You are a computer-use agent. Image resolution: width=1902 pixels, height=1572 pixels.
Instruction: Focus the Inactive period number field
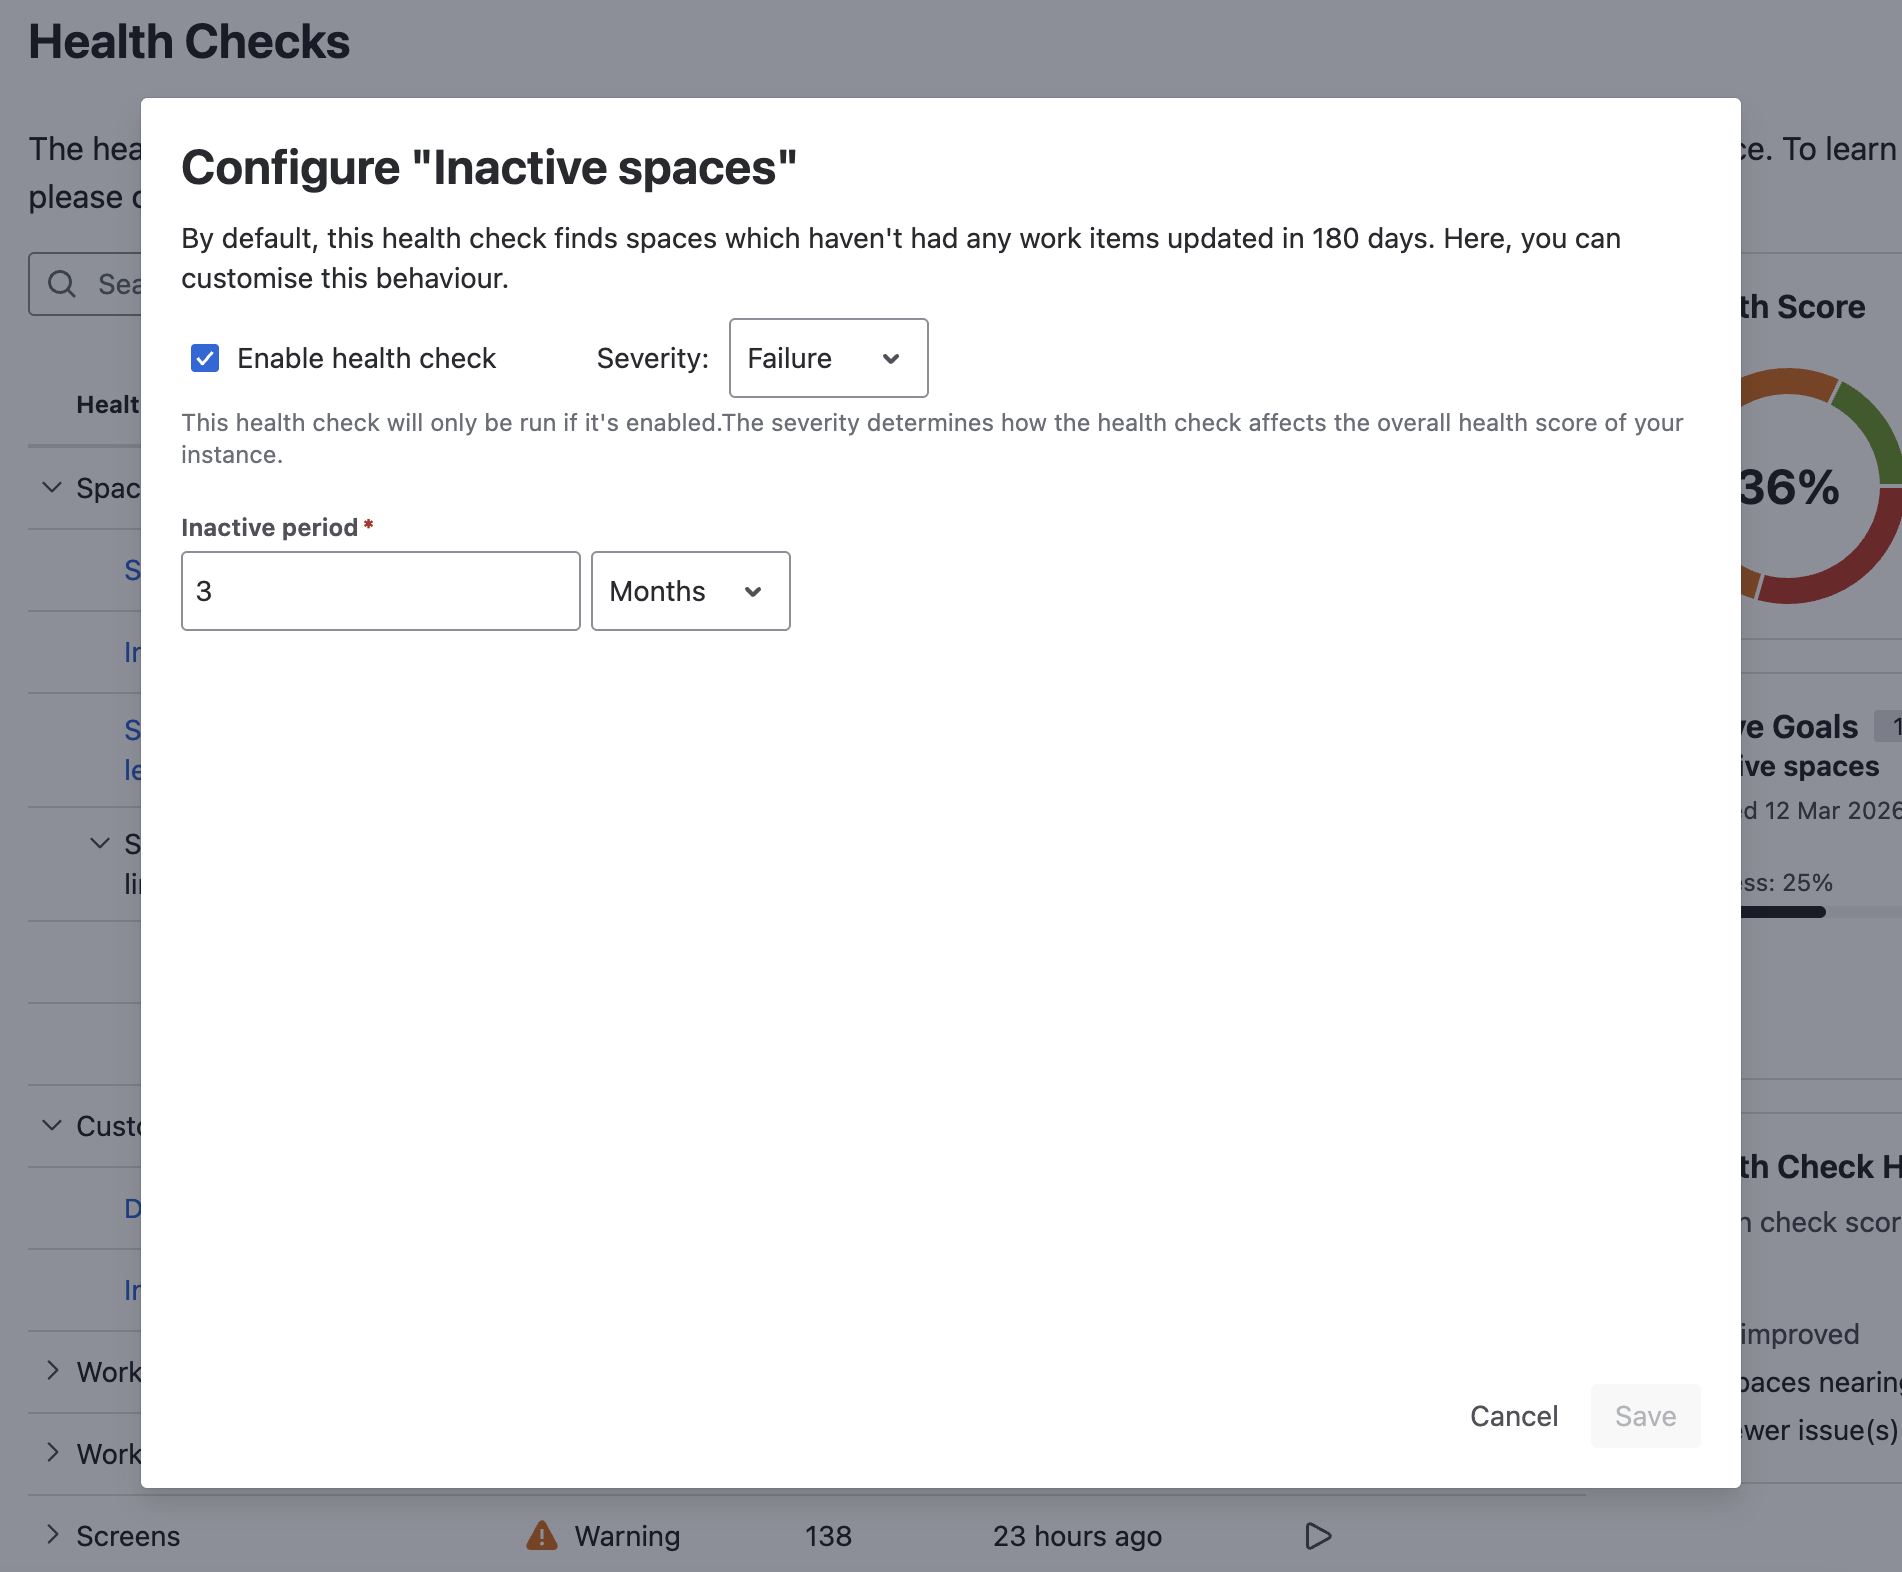(x=380, y=591)
